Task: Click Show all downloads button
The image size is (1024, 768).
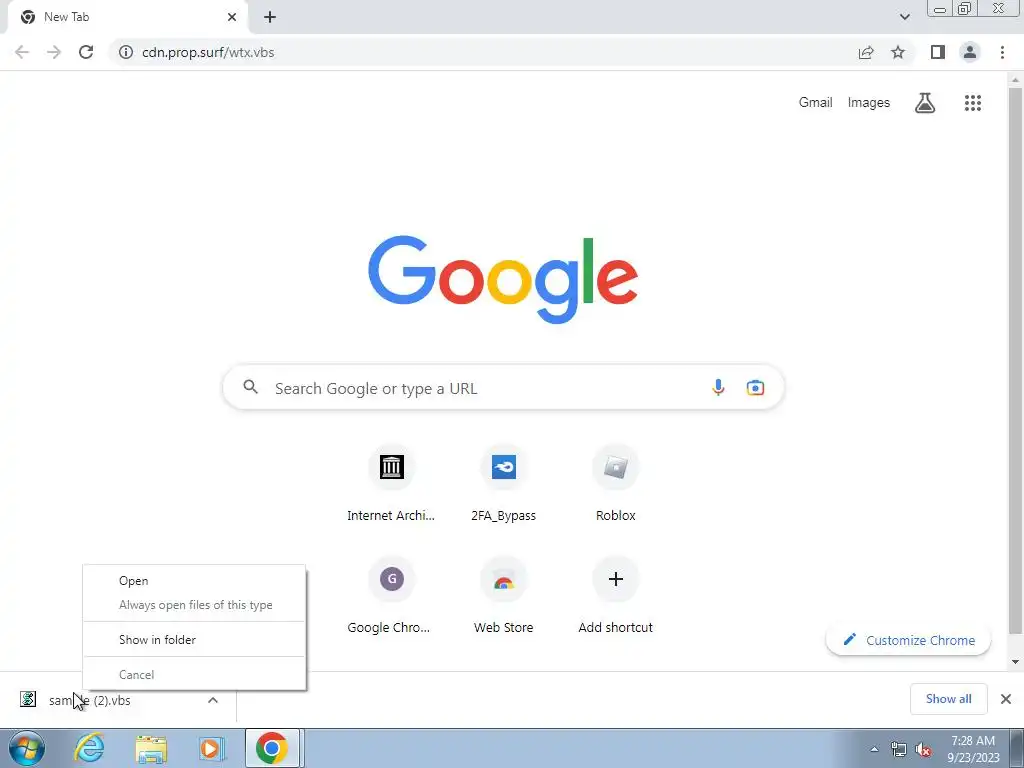Action: (x=948, y=699)
